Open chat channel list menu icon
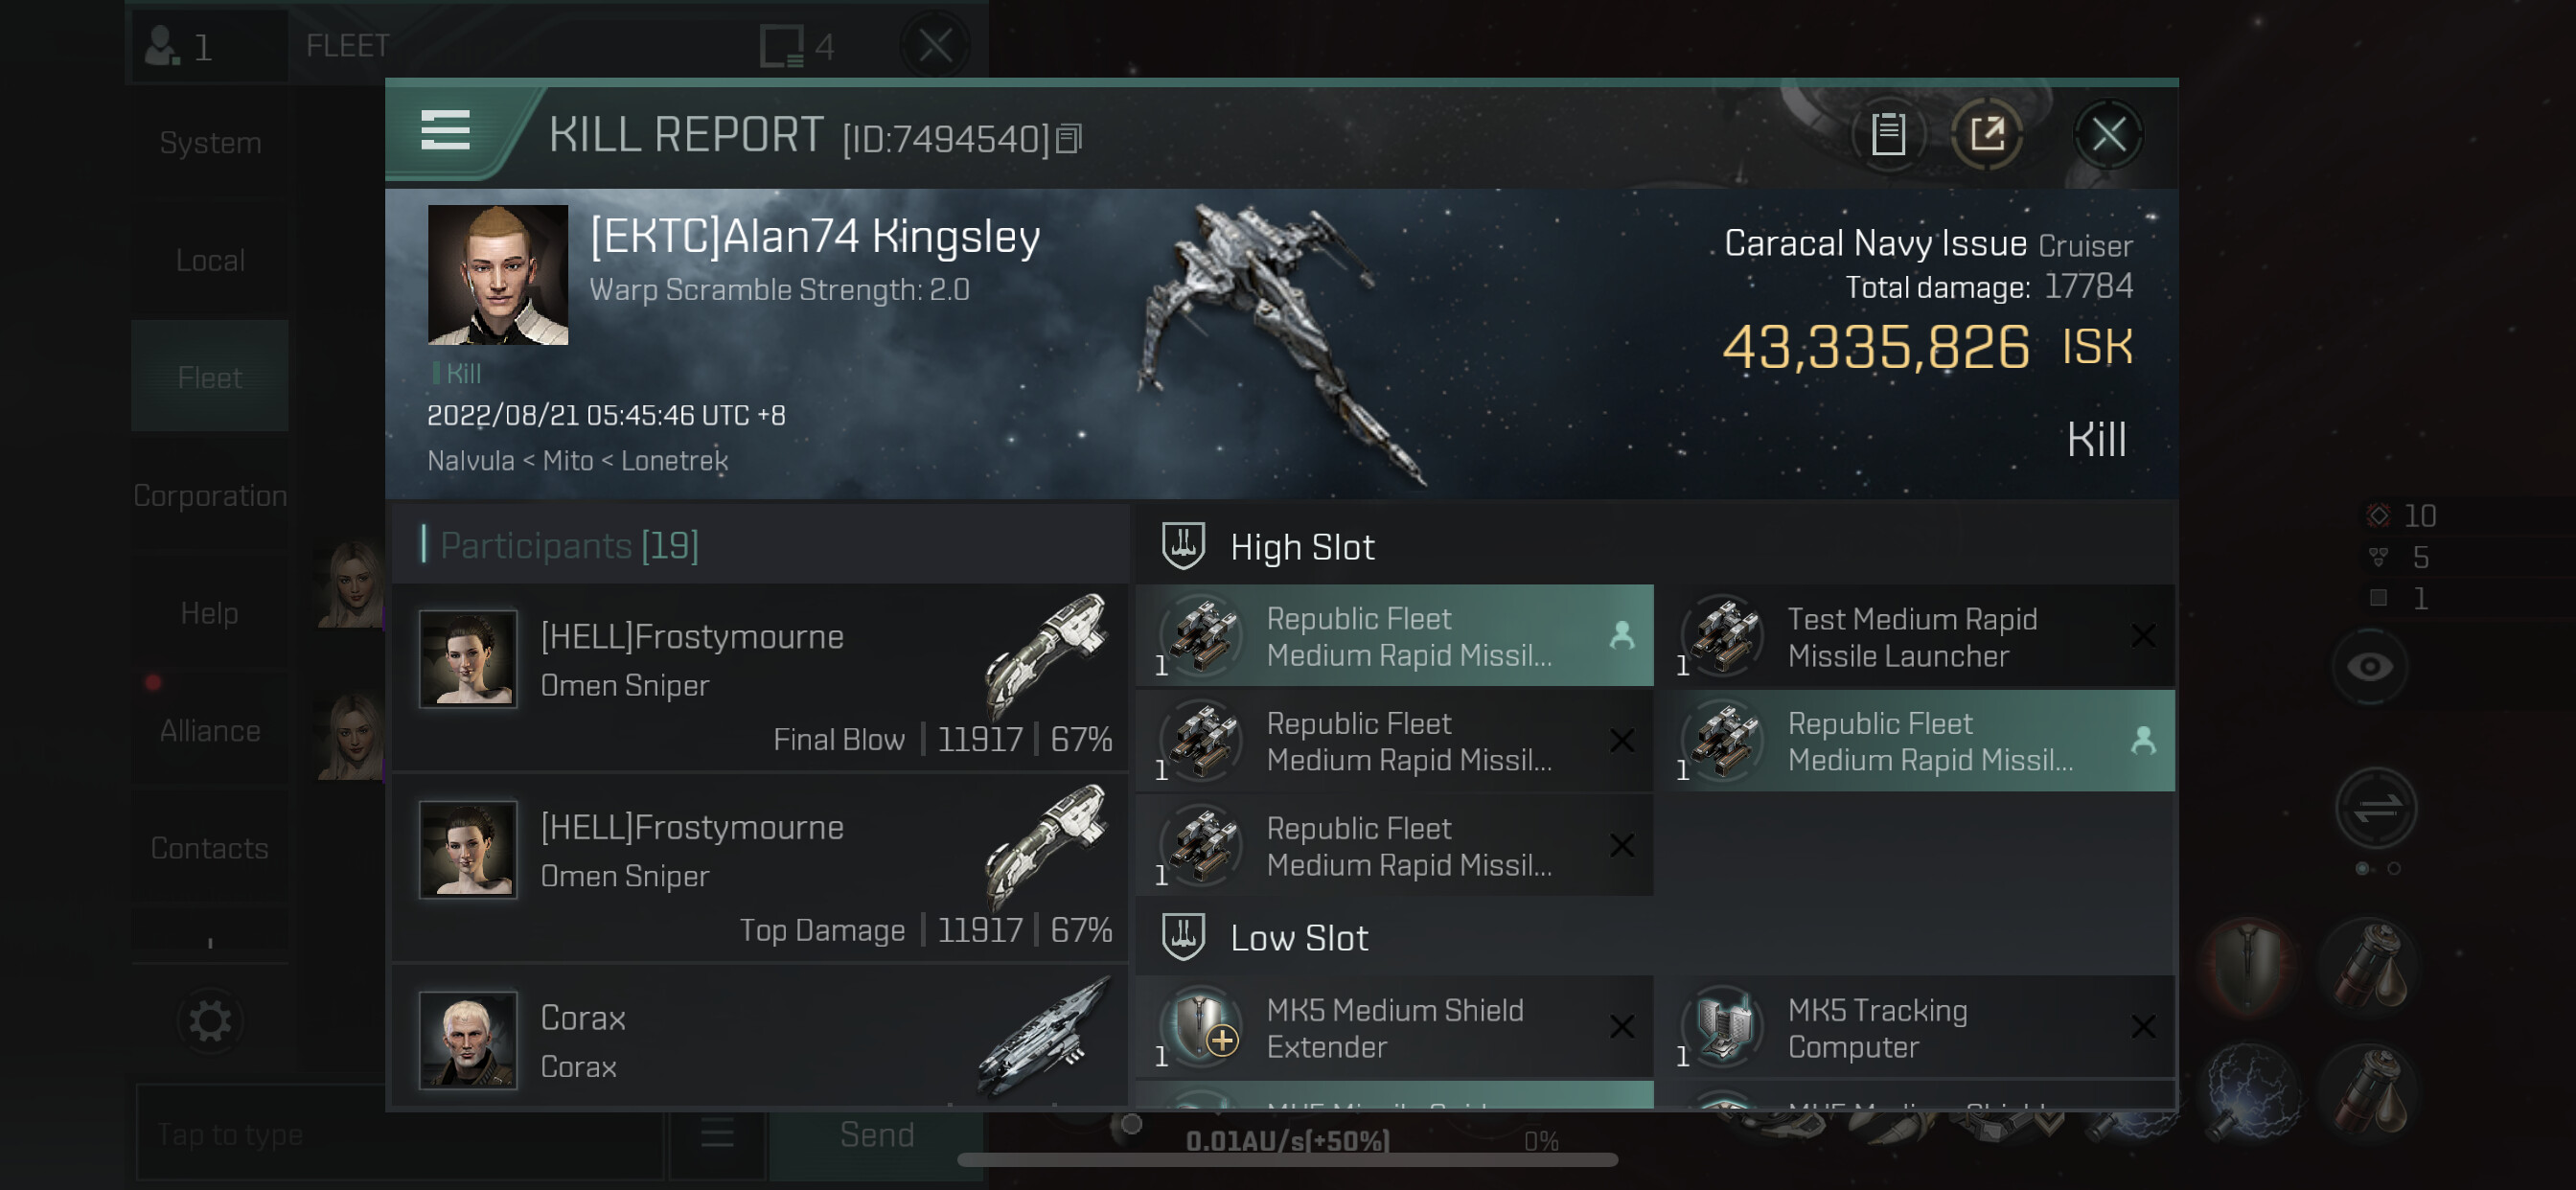This screenshot has width=2576, height=1190. pyautogui.click(x=717, y=1134)
